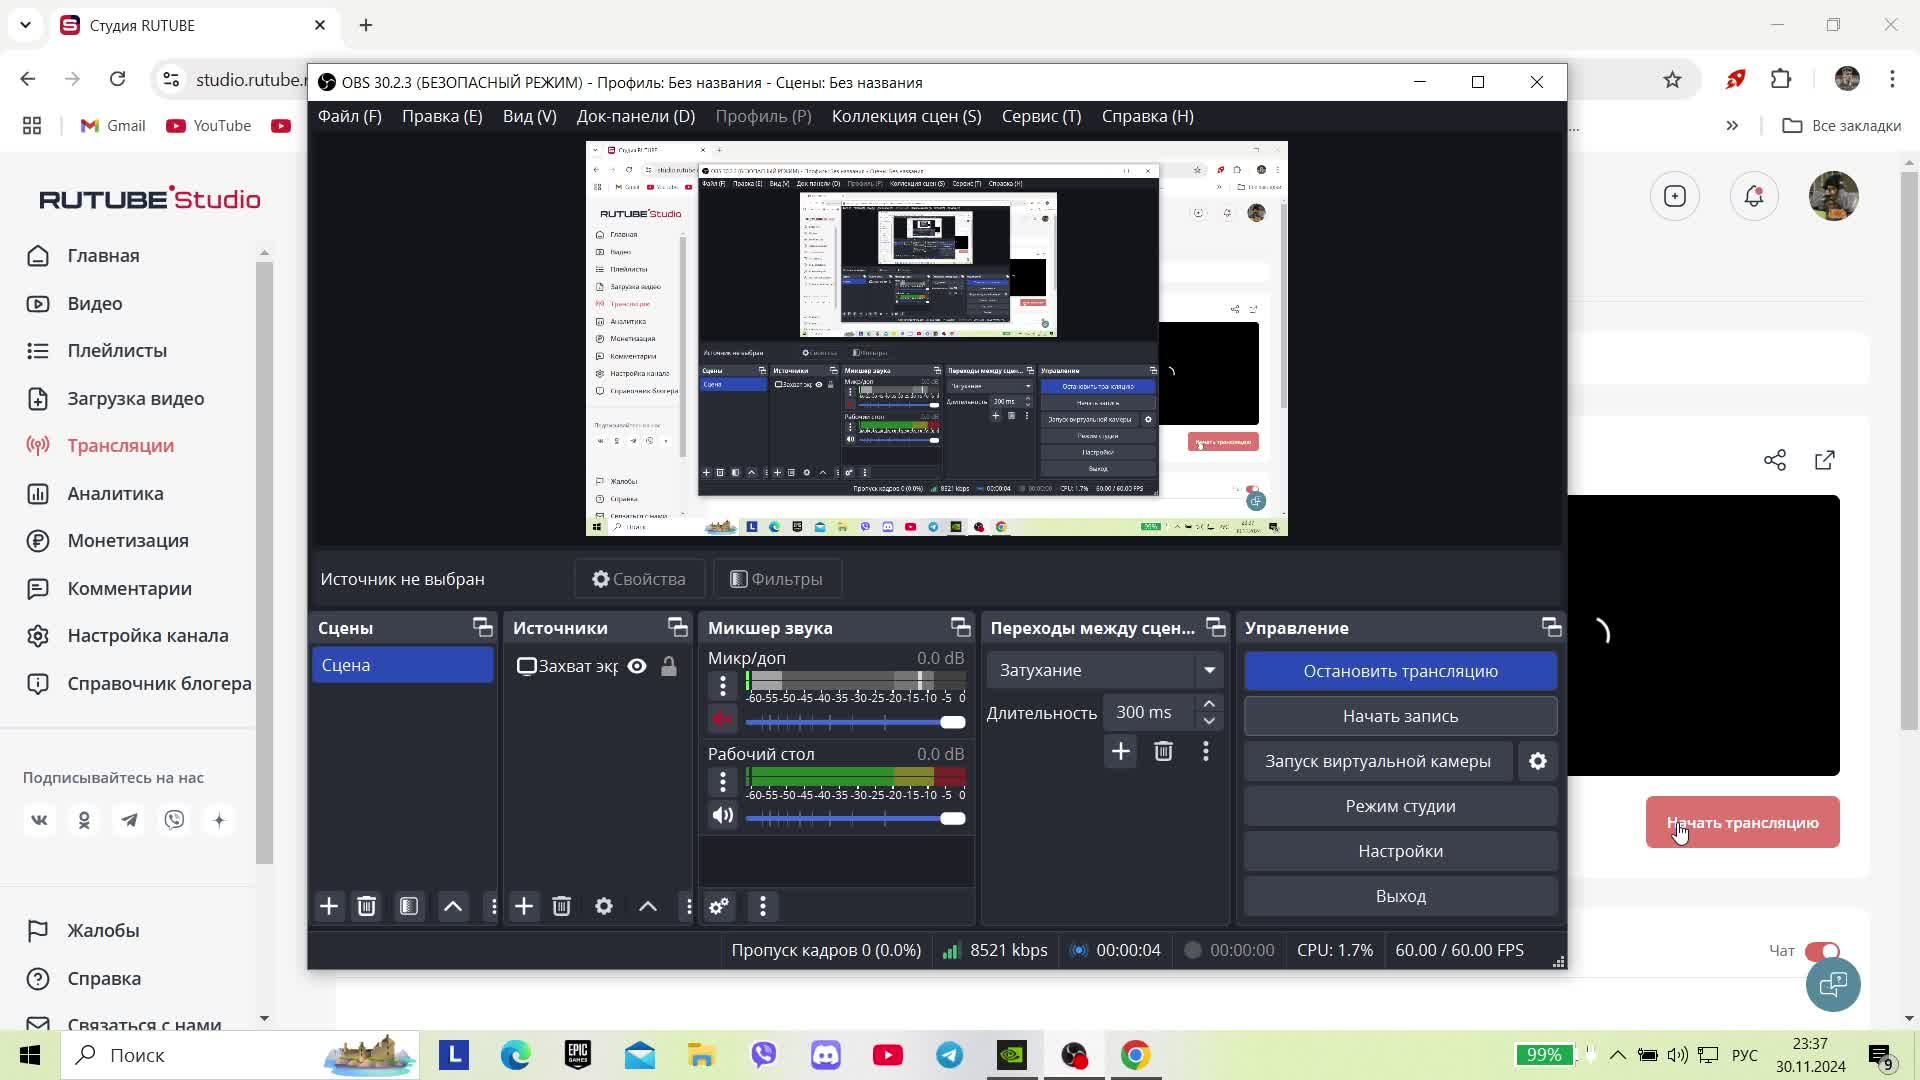Move source up arrow in Sources toolbar
The height and width of the screenshot is (1080, 1920).
648,906
